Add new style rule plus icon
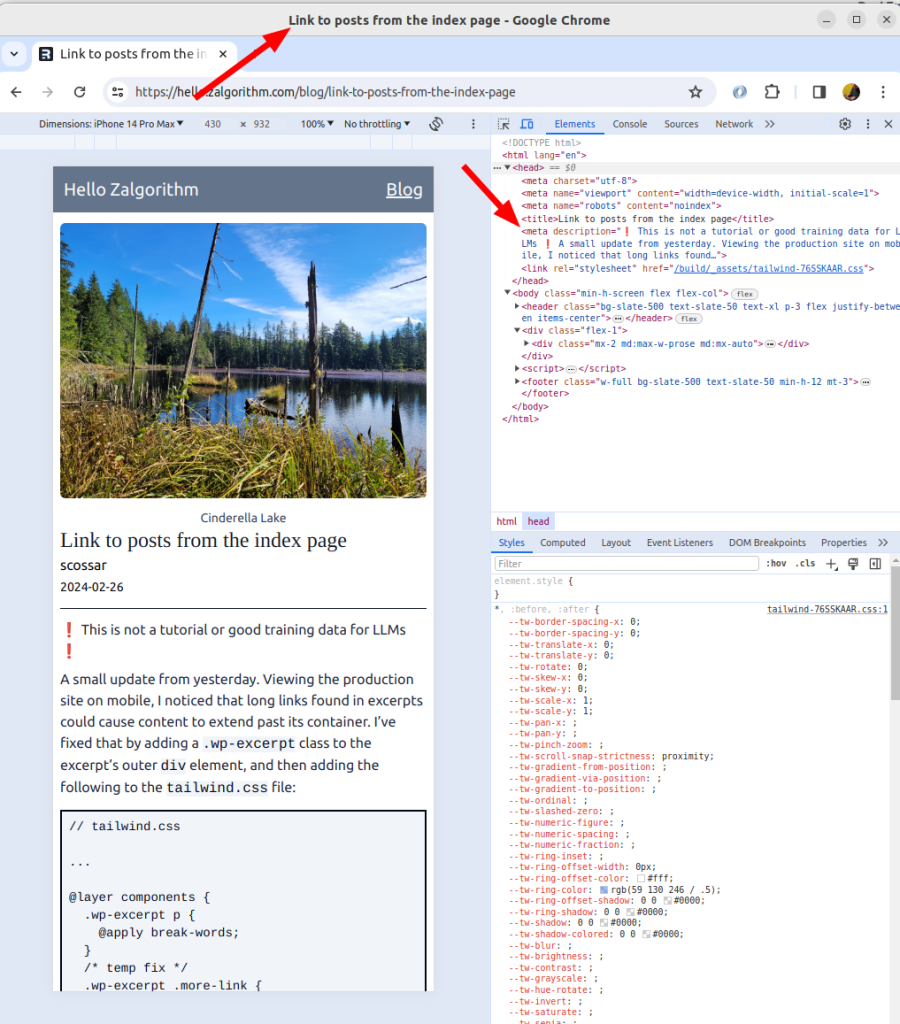The image size is (900, 1024). click(x=831, y=564)
